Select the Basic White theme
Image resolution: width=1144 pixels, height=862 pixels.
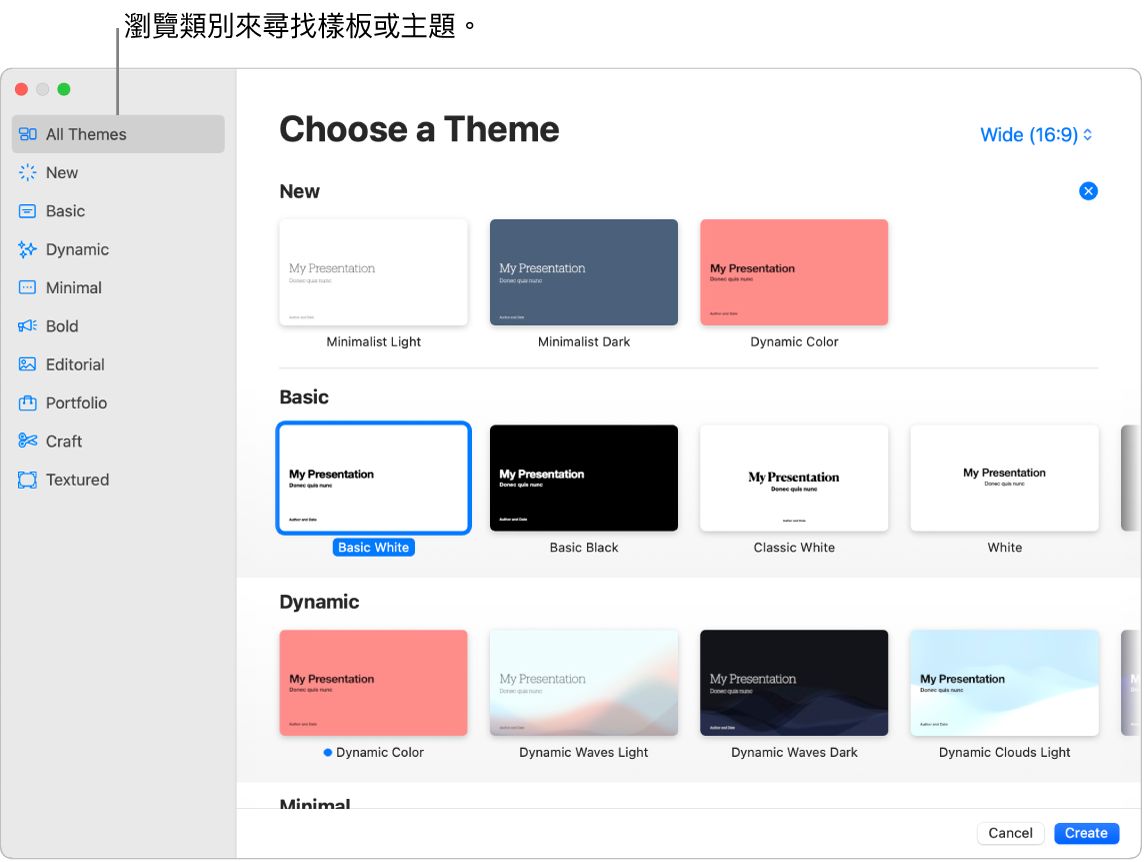[373, 478]
